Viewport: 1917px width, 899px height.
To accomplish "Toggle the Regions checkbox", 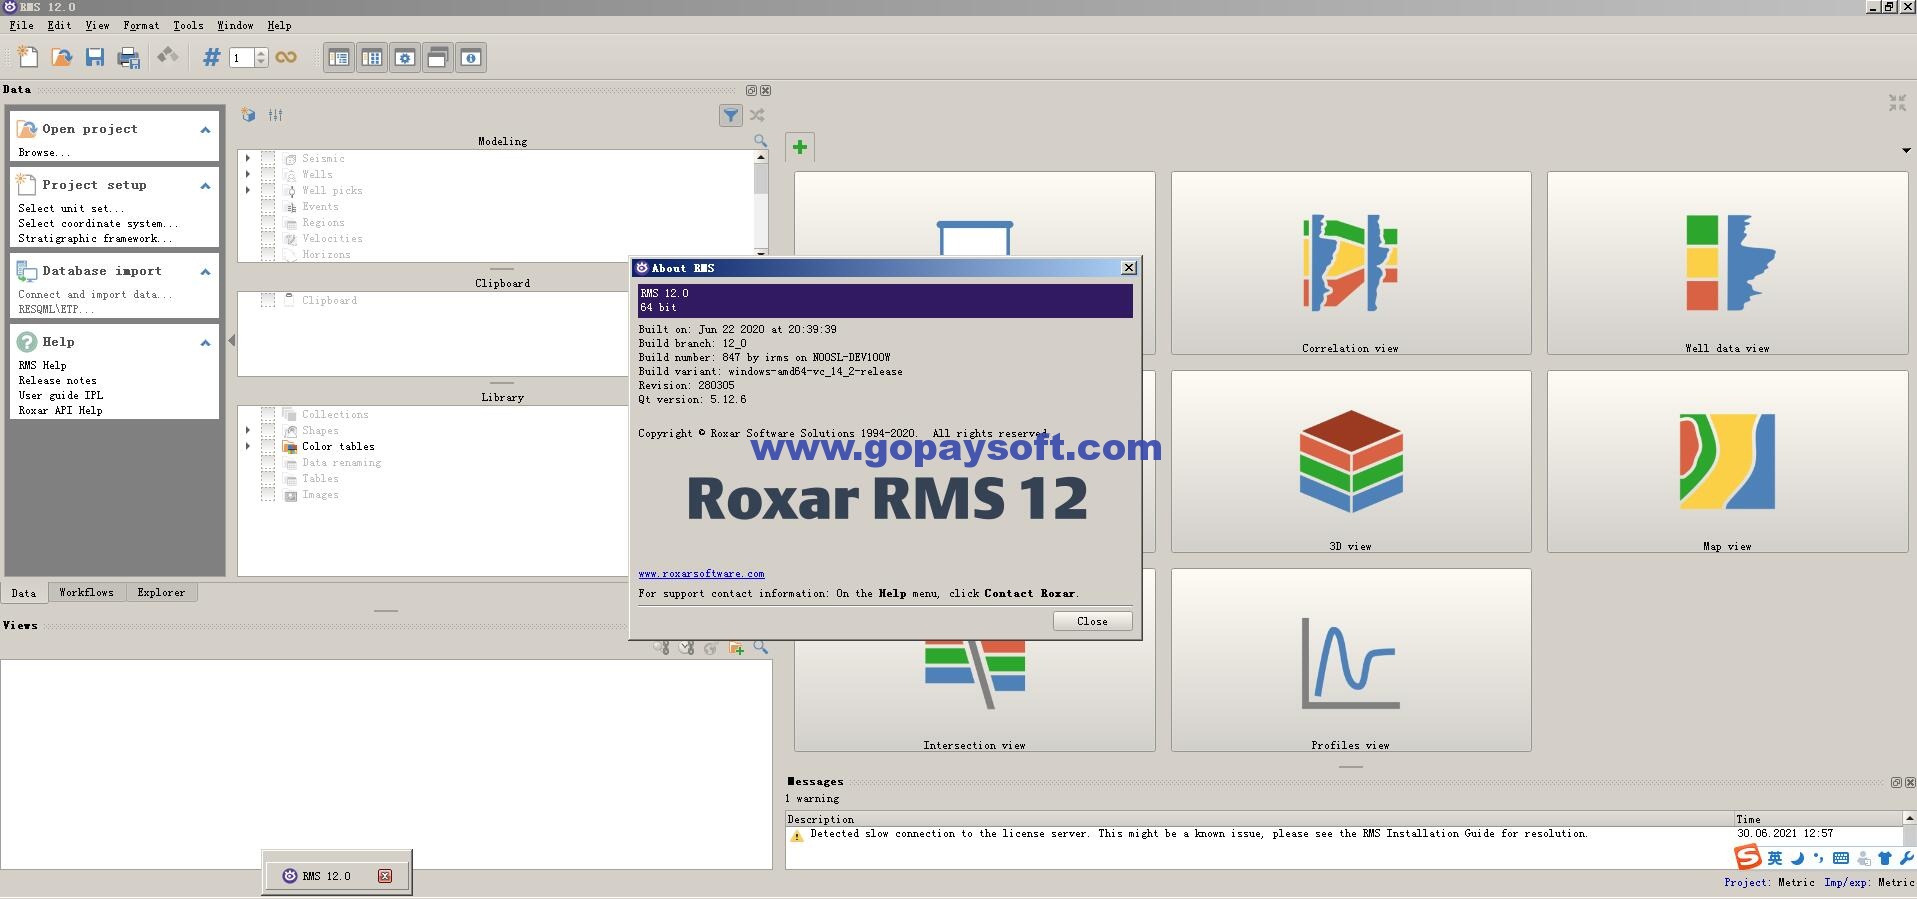I will [268, 222].
